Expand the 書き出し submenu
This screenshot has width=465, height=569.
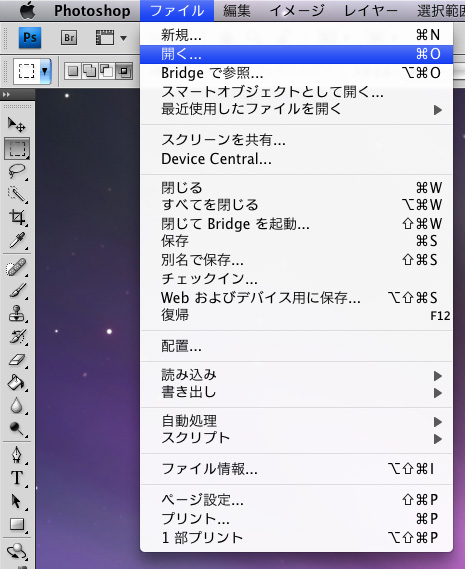297,393
